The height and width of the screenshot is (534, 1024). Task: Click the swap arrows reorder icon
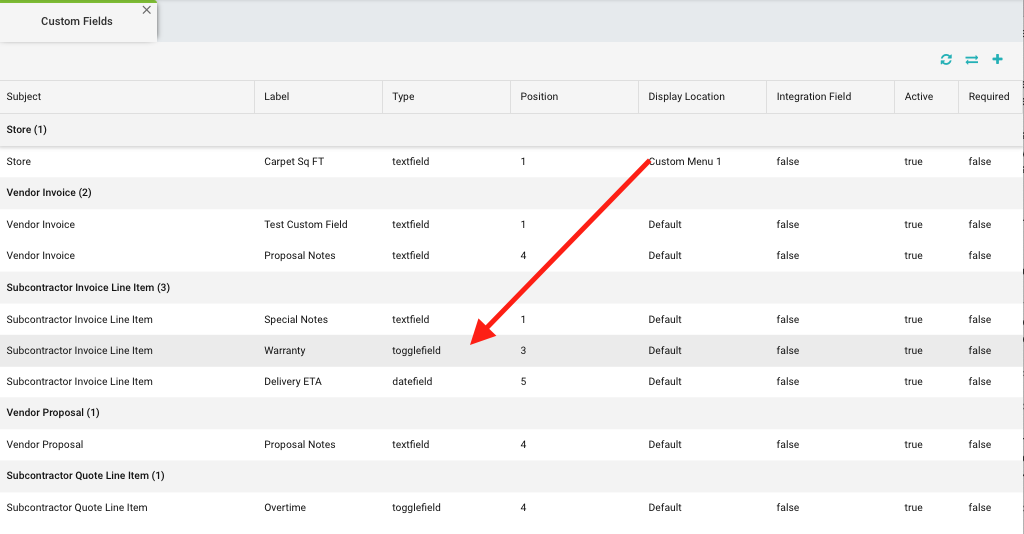971,60
